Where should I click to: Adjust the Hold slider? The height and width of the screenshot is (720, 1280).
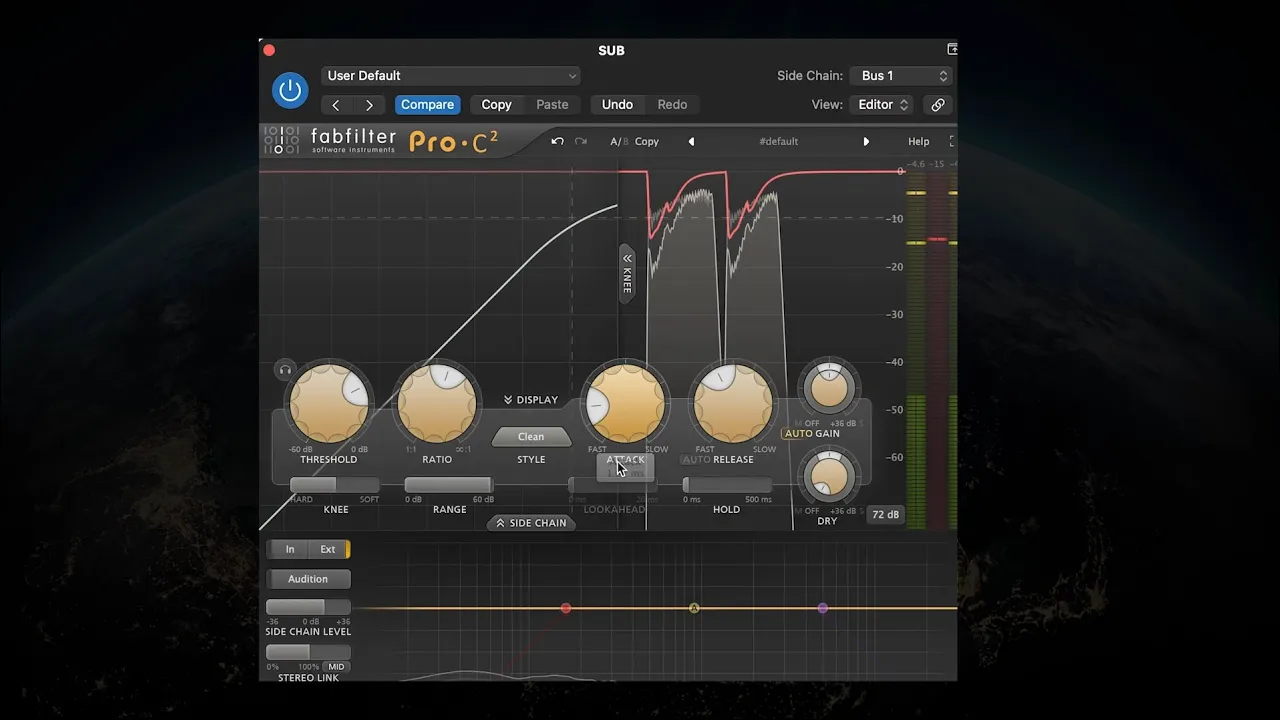727,485
